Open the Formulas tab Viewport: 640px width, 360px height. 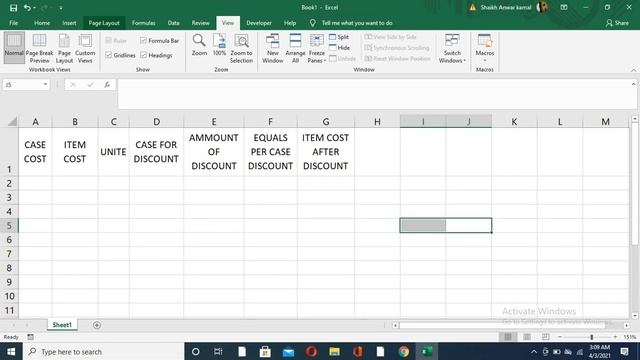[x=144, y=23]
